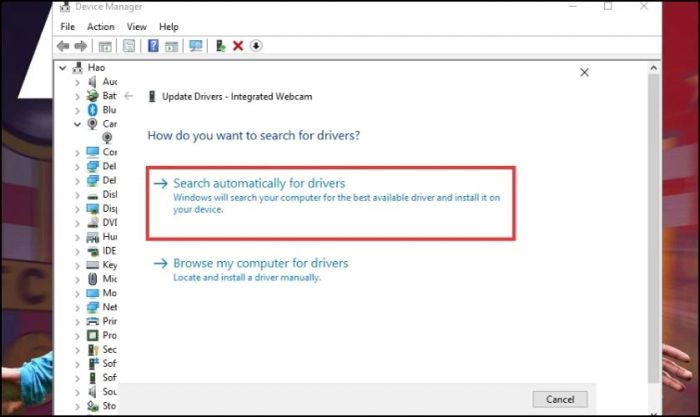Viewport: 700px width, 417px height.
Task: Select the DVD drives icon
Action: click(x=92, y=222)
